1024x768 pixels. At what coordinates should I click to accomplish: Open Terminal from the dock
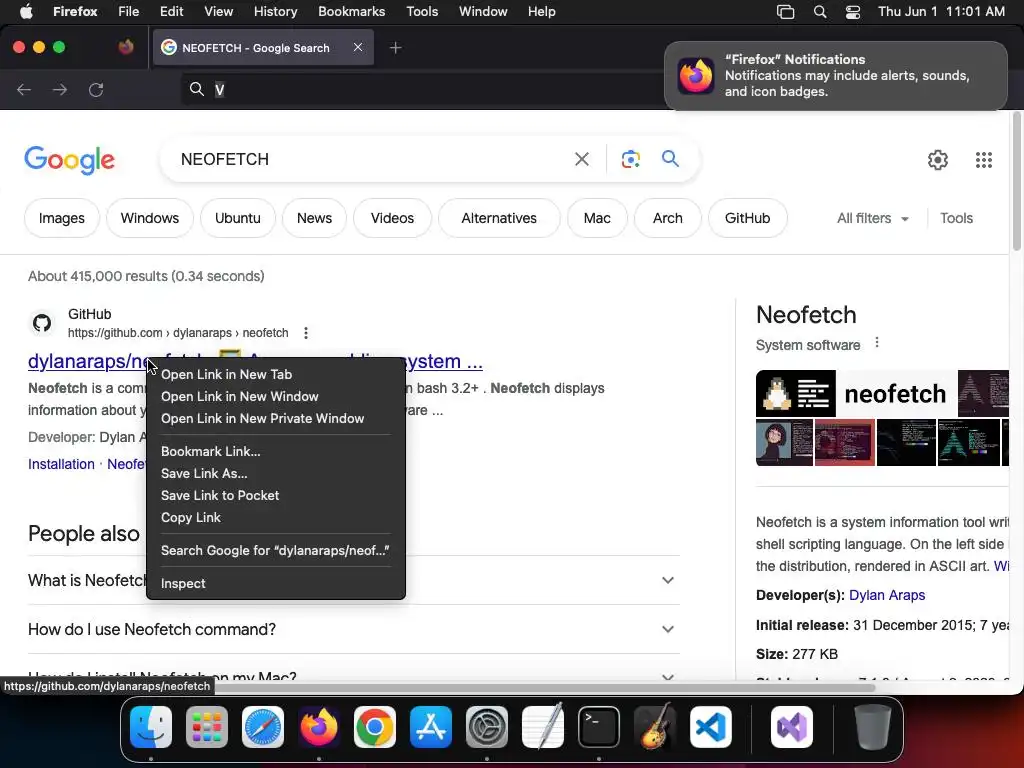click(x=599, y=727)
